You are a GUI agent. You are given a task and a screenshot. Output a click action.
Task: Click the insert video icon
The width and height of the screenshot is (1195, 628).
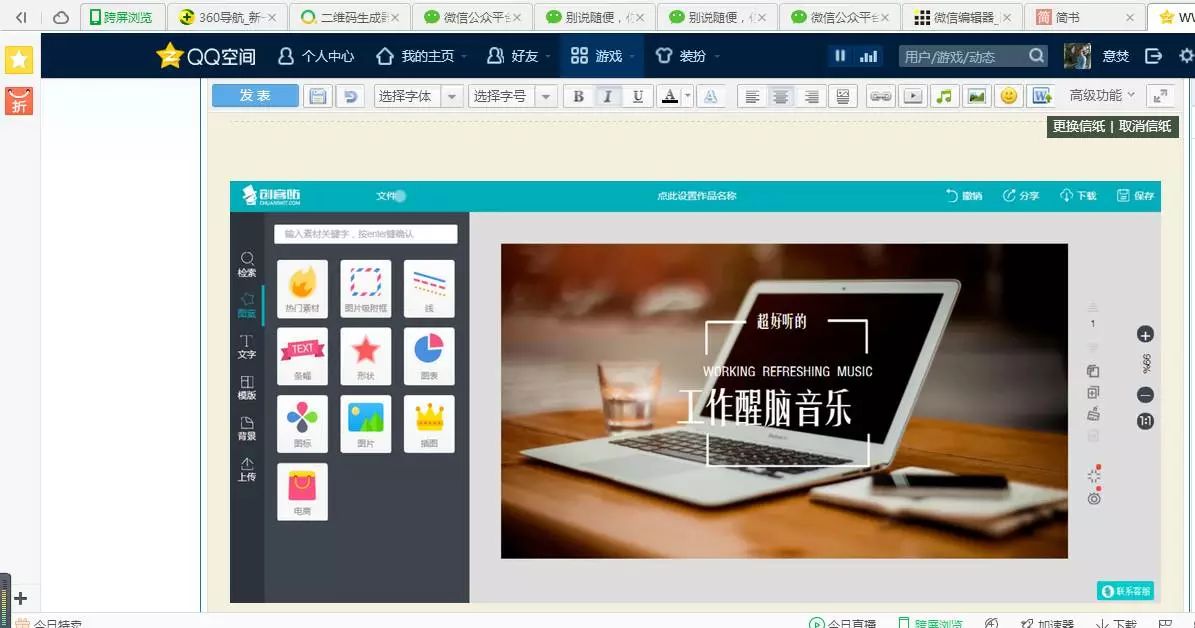click(x=912, y=96)
